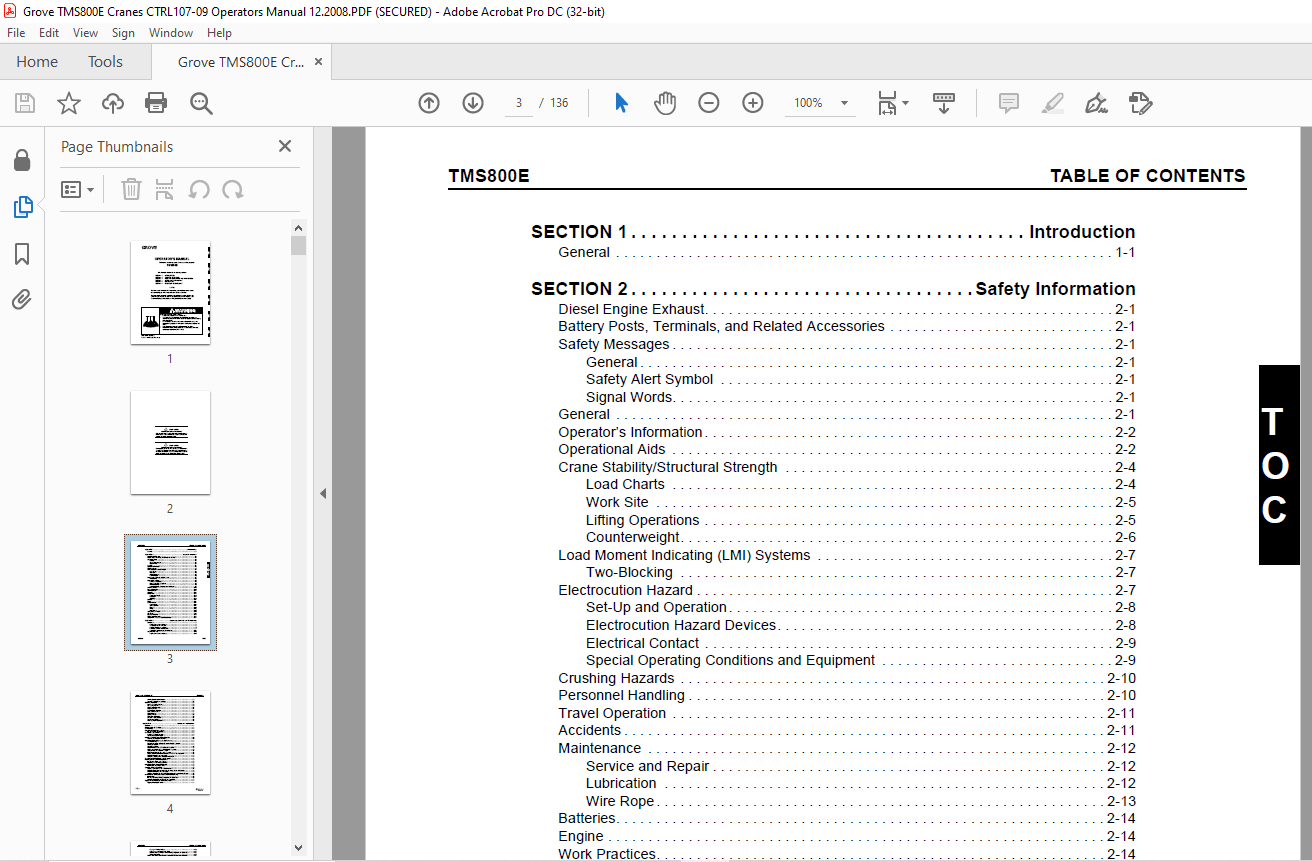Open the Sign document tool
Image resolution: width=1312 pixels, height=862 pixels.
(1097, 103)
